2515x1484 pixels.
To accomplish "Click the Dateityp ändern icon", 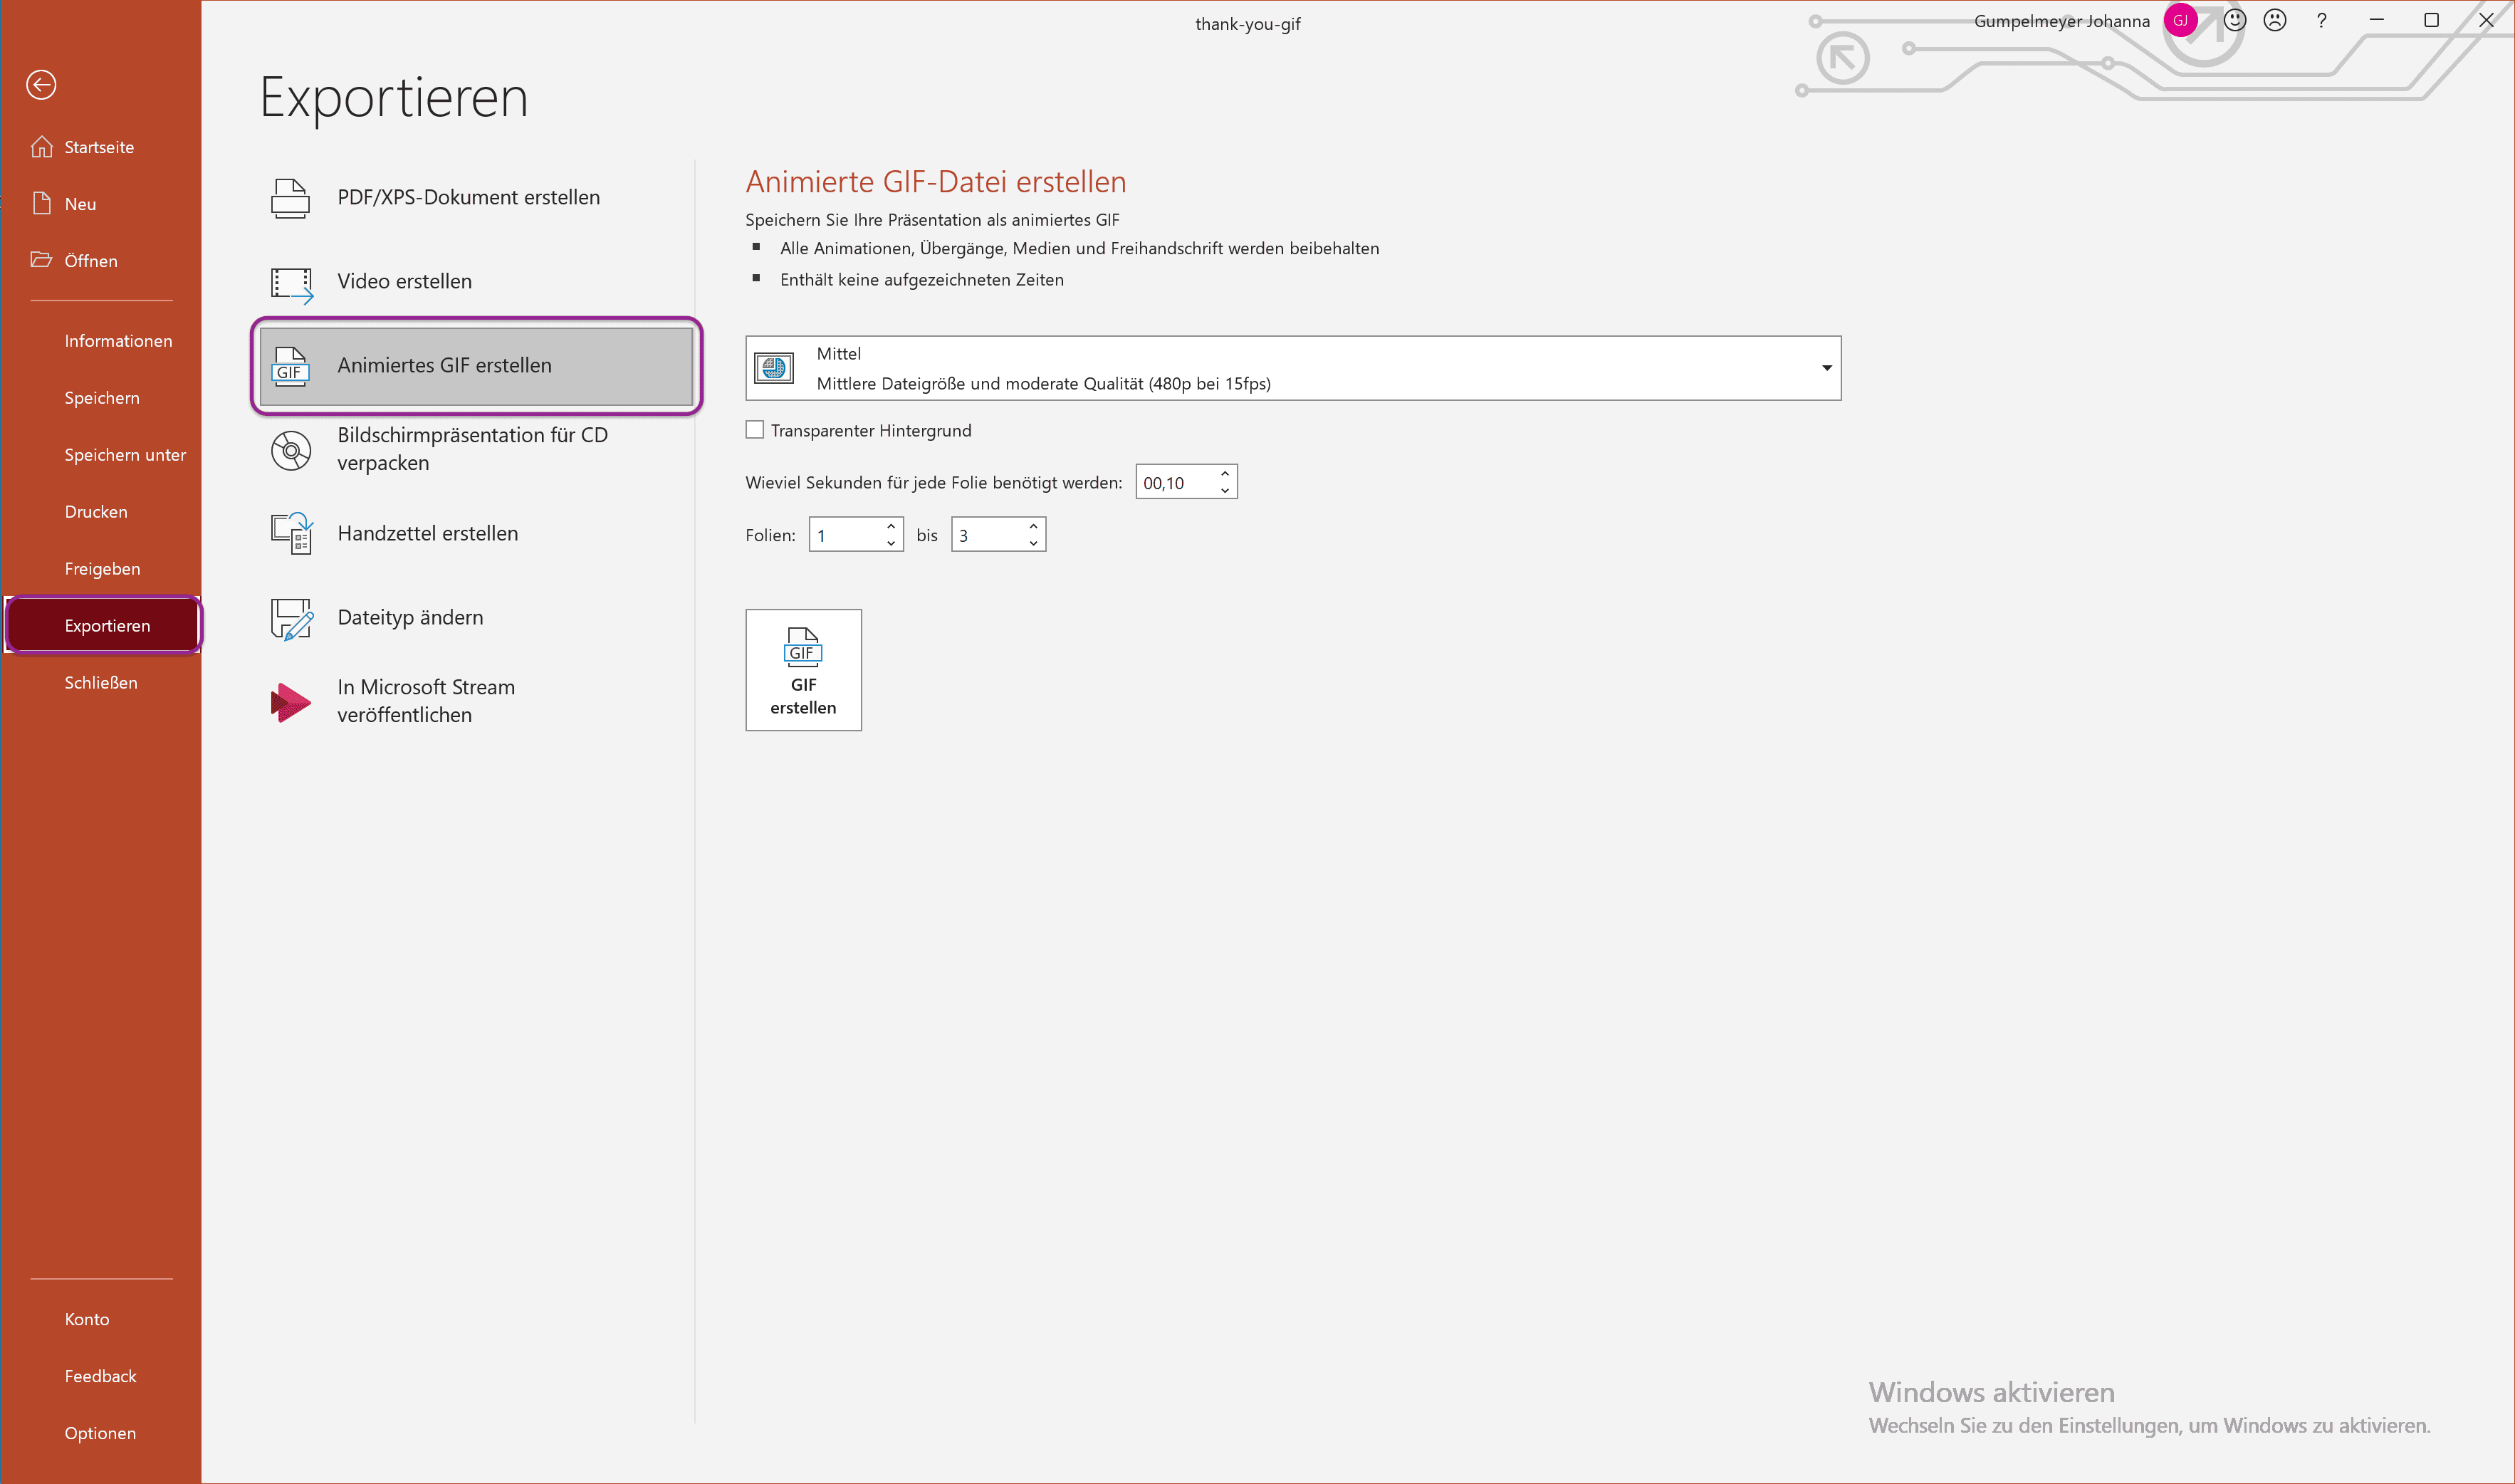I will (291, 618).
